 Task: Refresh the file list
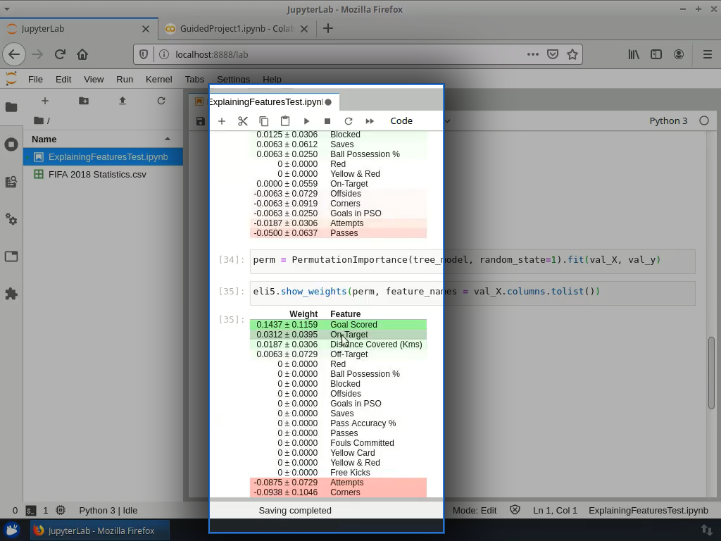pos(161,101)
